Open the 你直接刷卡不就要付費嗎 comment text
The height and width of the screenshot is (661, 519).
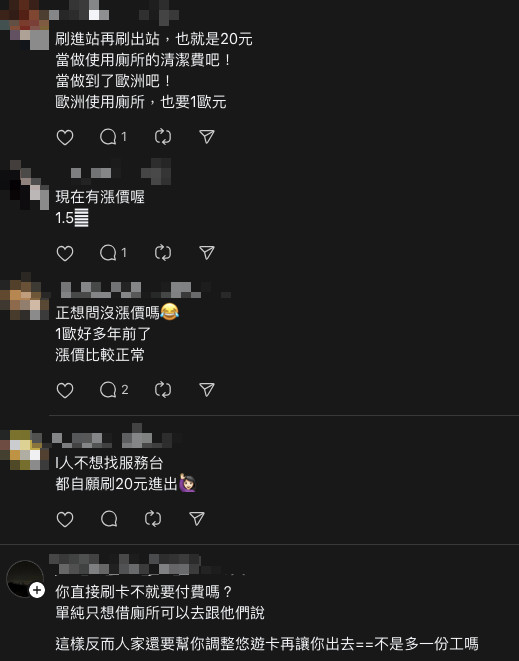pos(144,592)
